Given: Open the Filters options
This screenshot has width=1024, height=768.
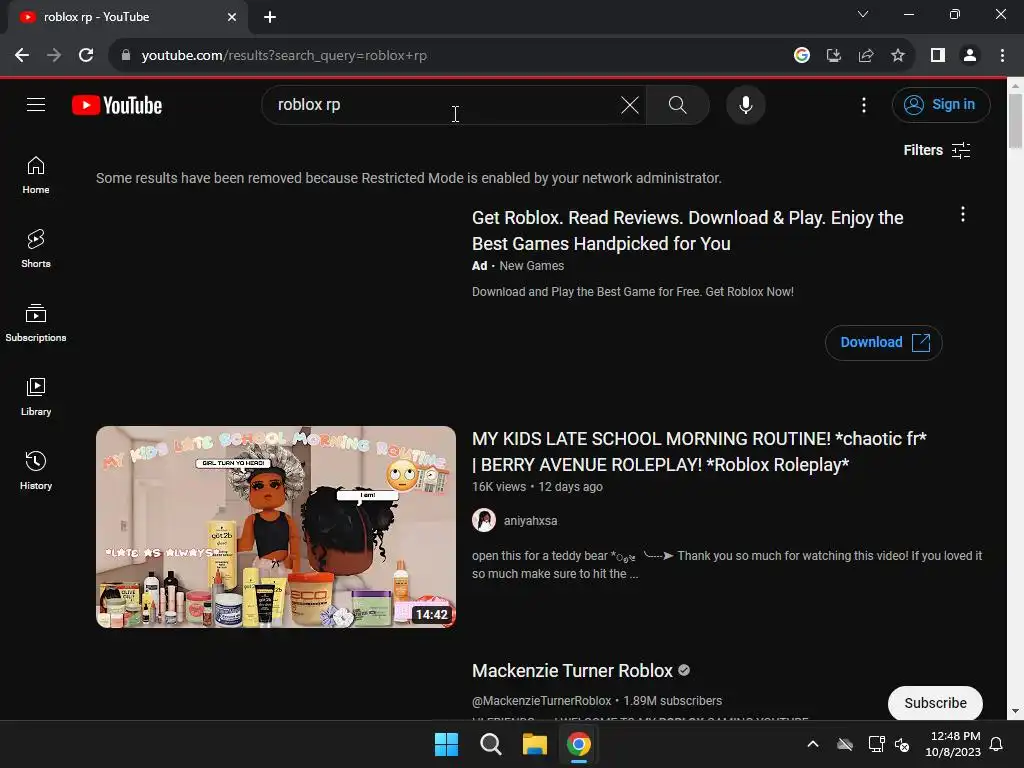Looking at the screenshot, I should (x=936, y=150).
